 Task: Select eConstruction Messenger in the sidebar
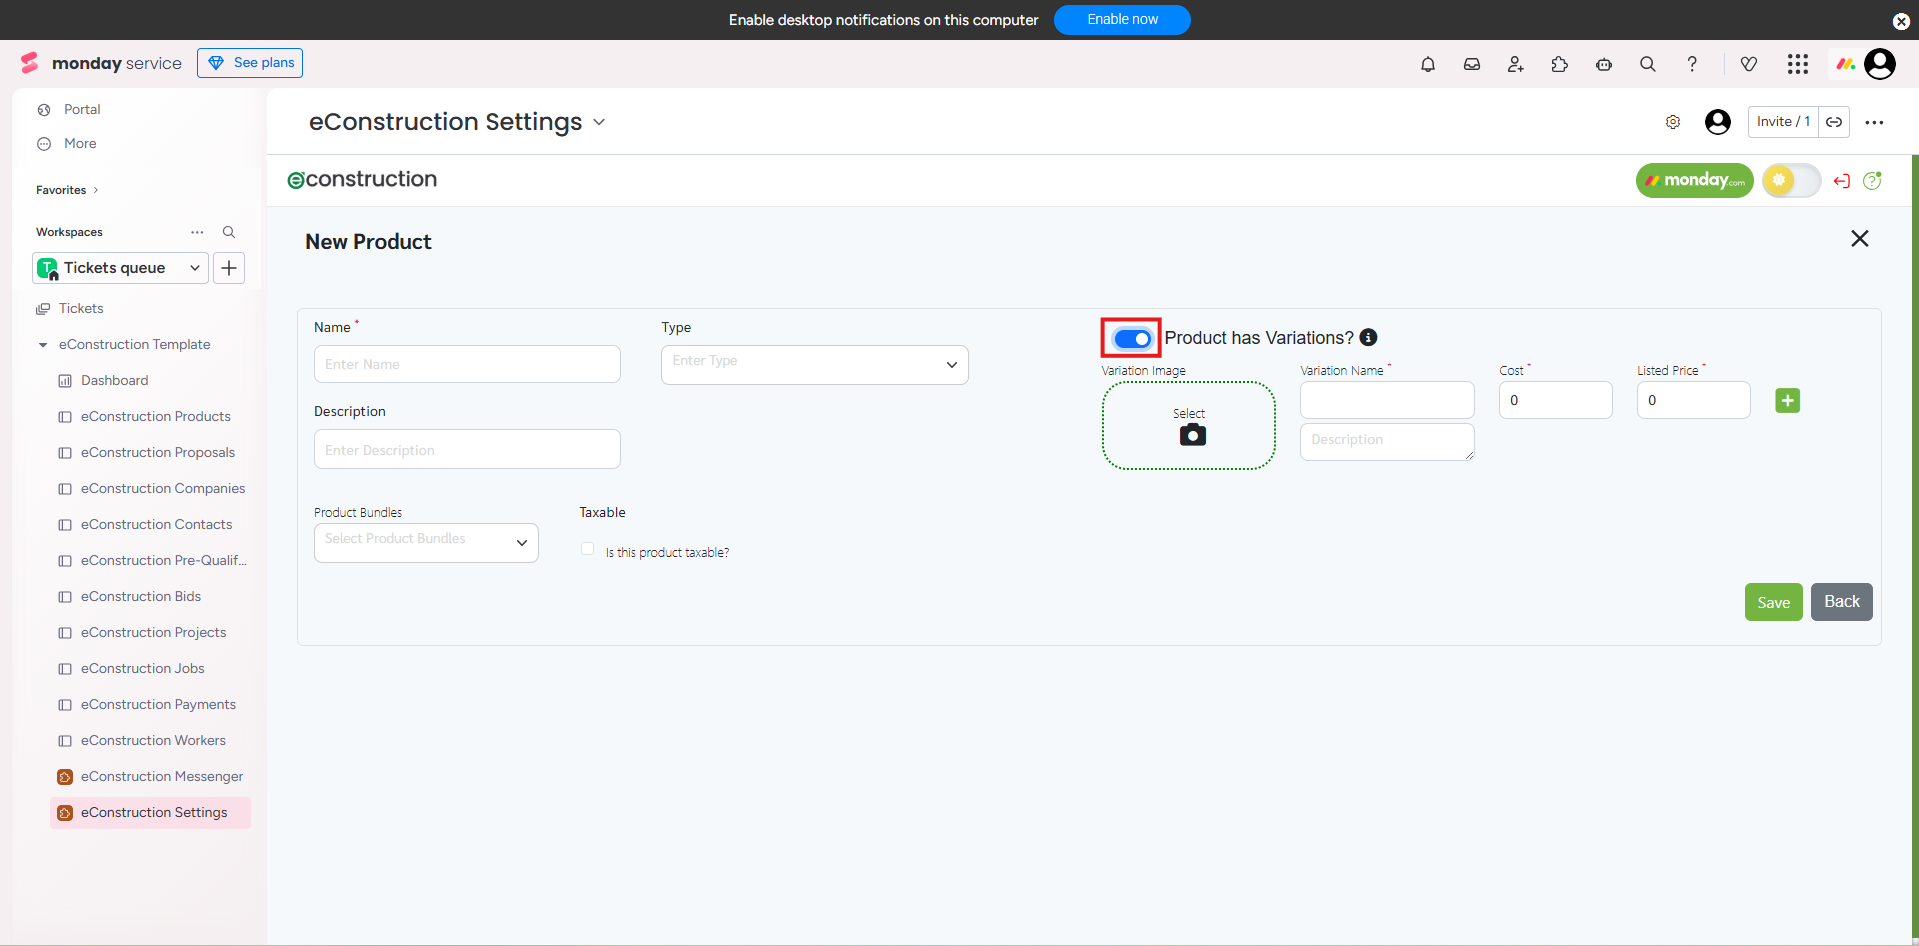(x=161, y=777)
